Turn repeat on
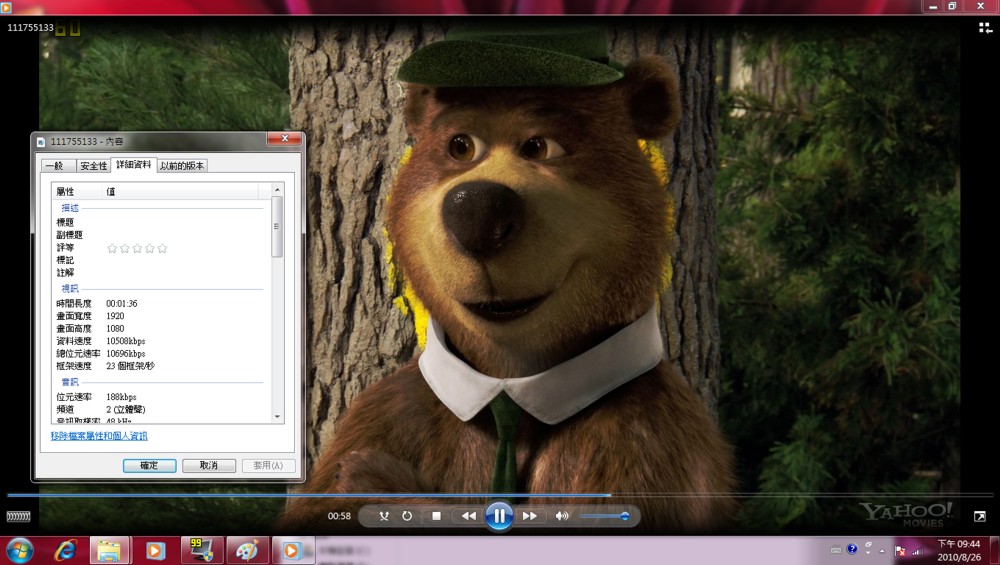This screenshot has height=565, width=1000. pyautogui.click(x=407, y=516)
